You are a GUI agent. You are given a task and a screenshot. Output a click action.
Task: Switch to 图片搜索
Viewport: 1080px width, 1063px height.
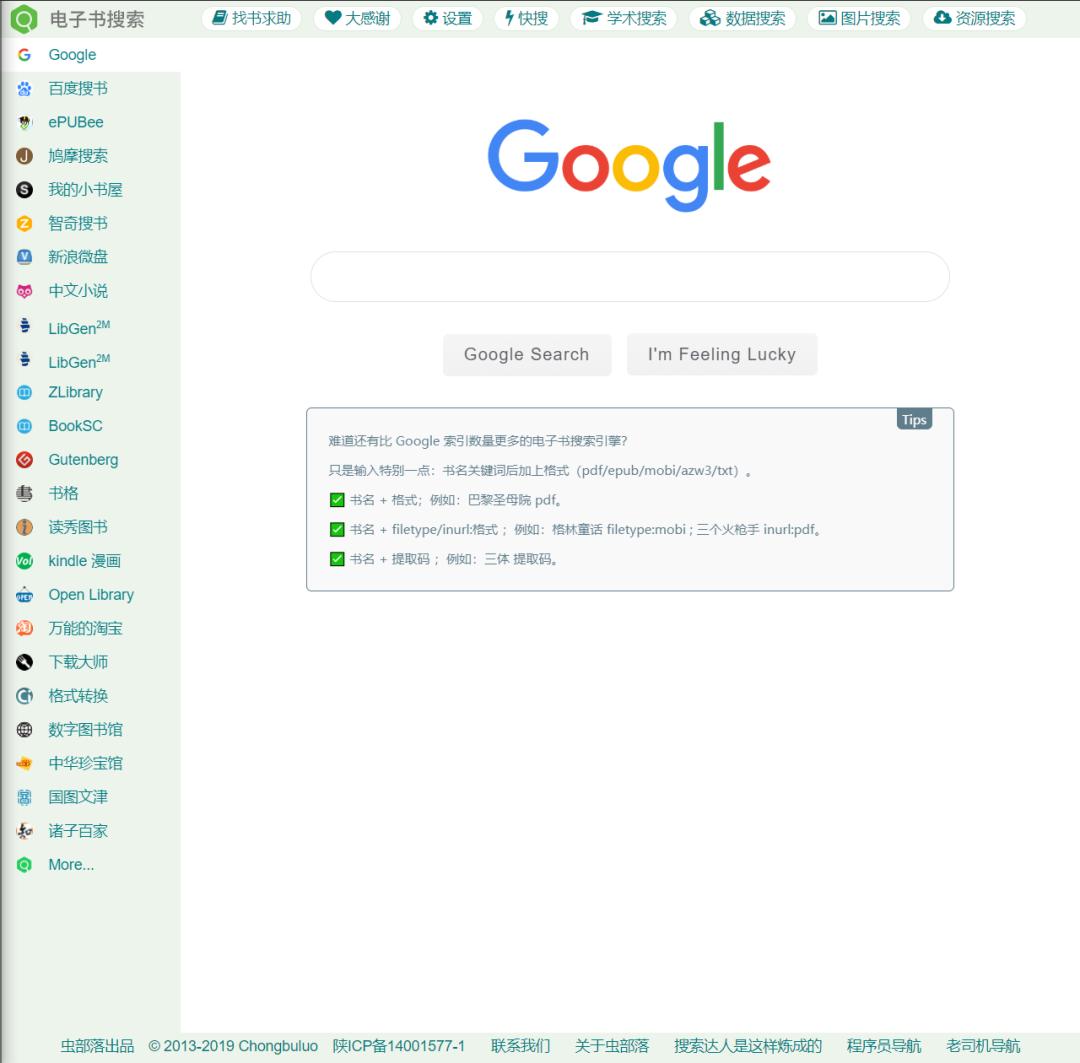tap(859, 18)
